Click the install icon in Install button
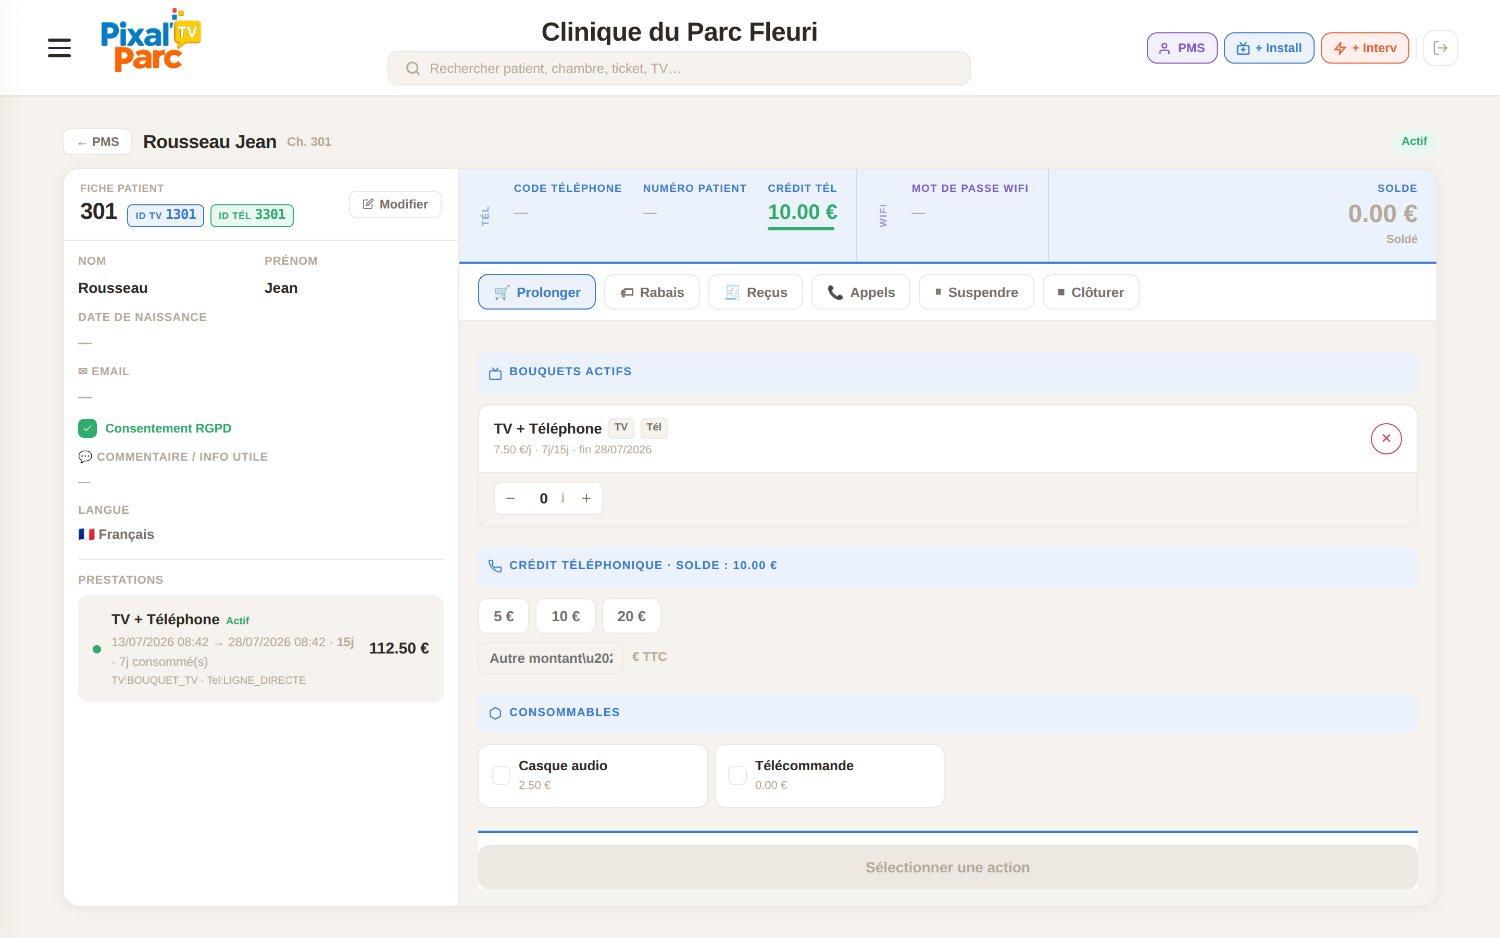 click(1243, 48)
